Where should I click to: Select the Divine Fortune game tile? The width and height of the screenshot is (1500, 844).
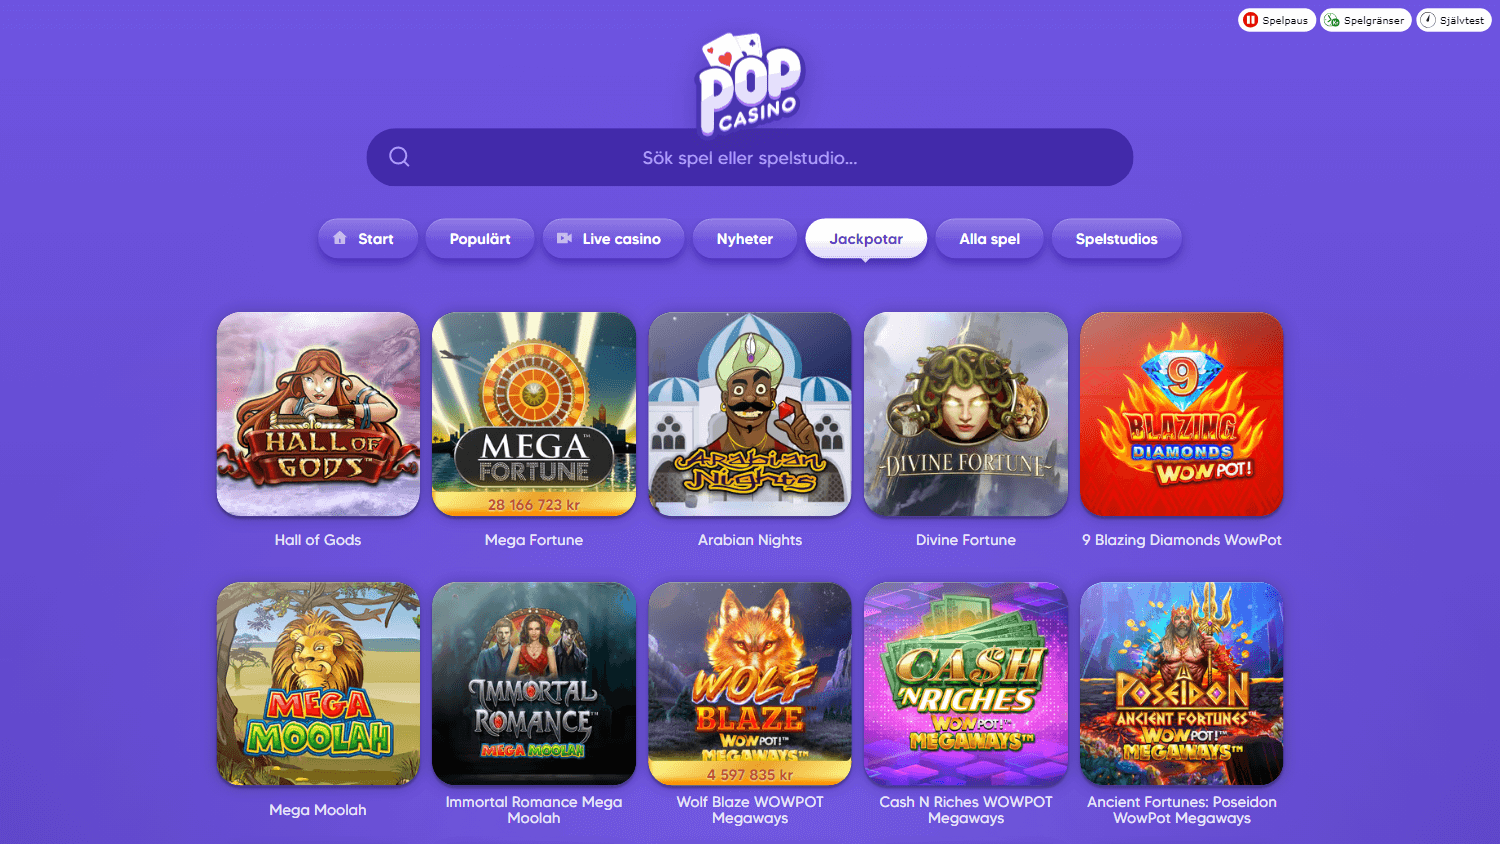pyautogui.click(x=966, y=414)
